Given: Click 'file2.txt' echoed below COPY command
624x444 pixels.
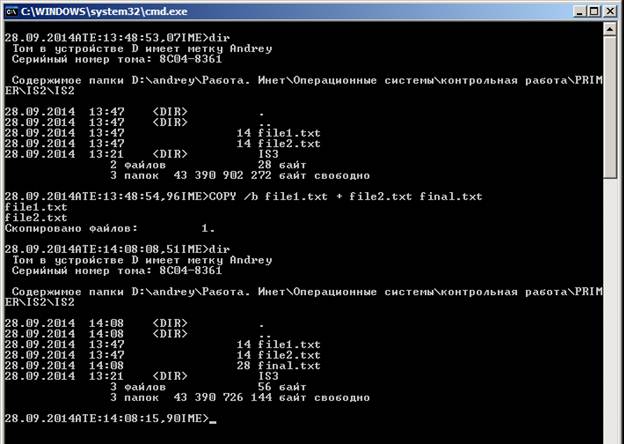Looking at the screenshot, I should click(x=36, y=218).
